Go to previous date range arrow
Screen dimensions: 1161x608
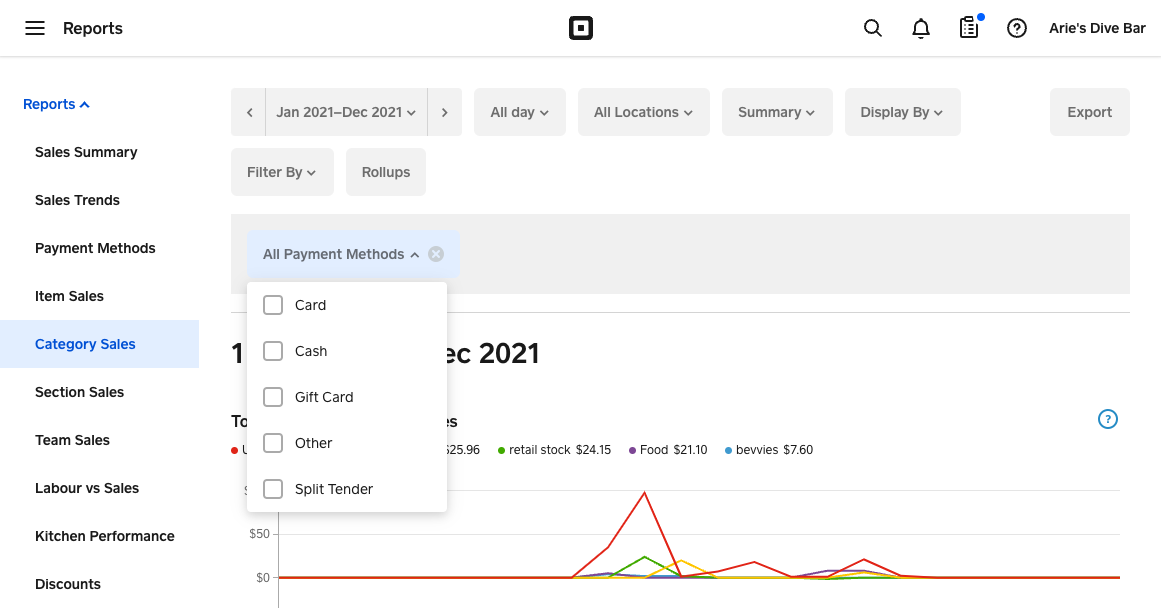pyautogui.click(x=249, y=112)
